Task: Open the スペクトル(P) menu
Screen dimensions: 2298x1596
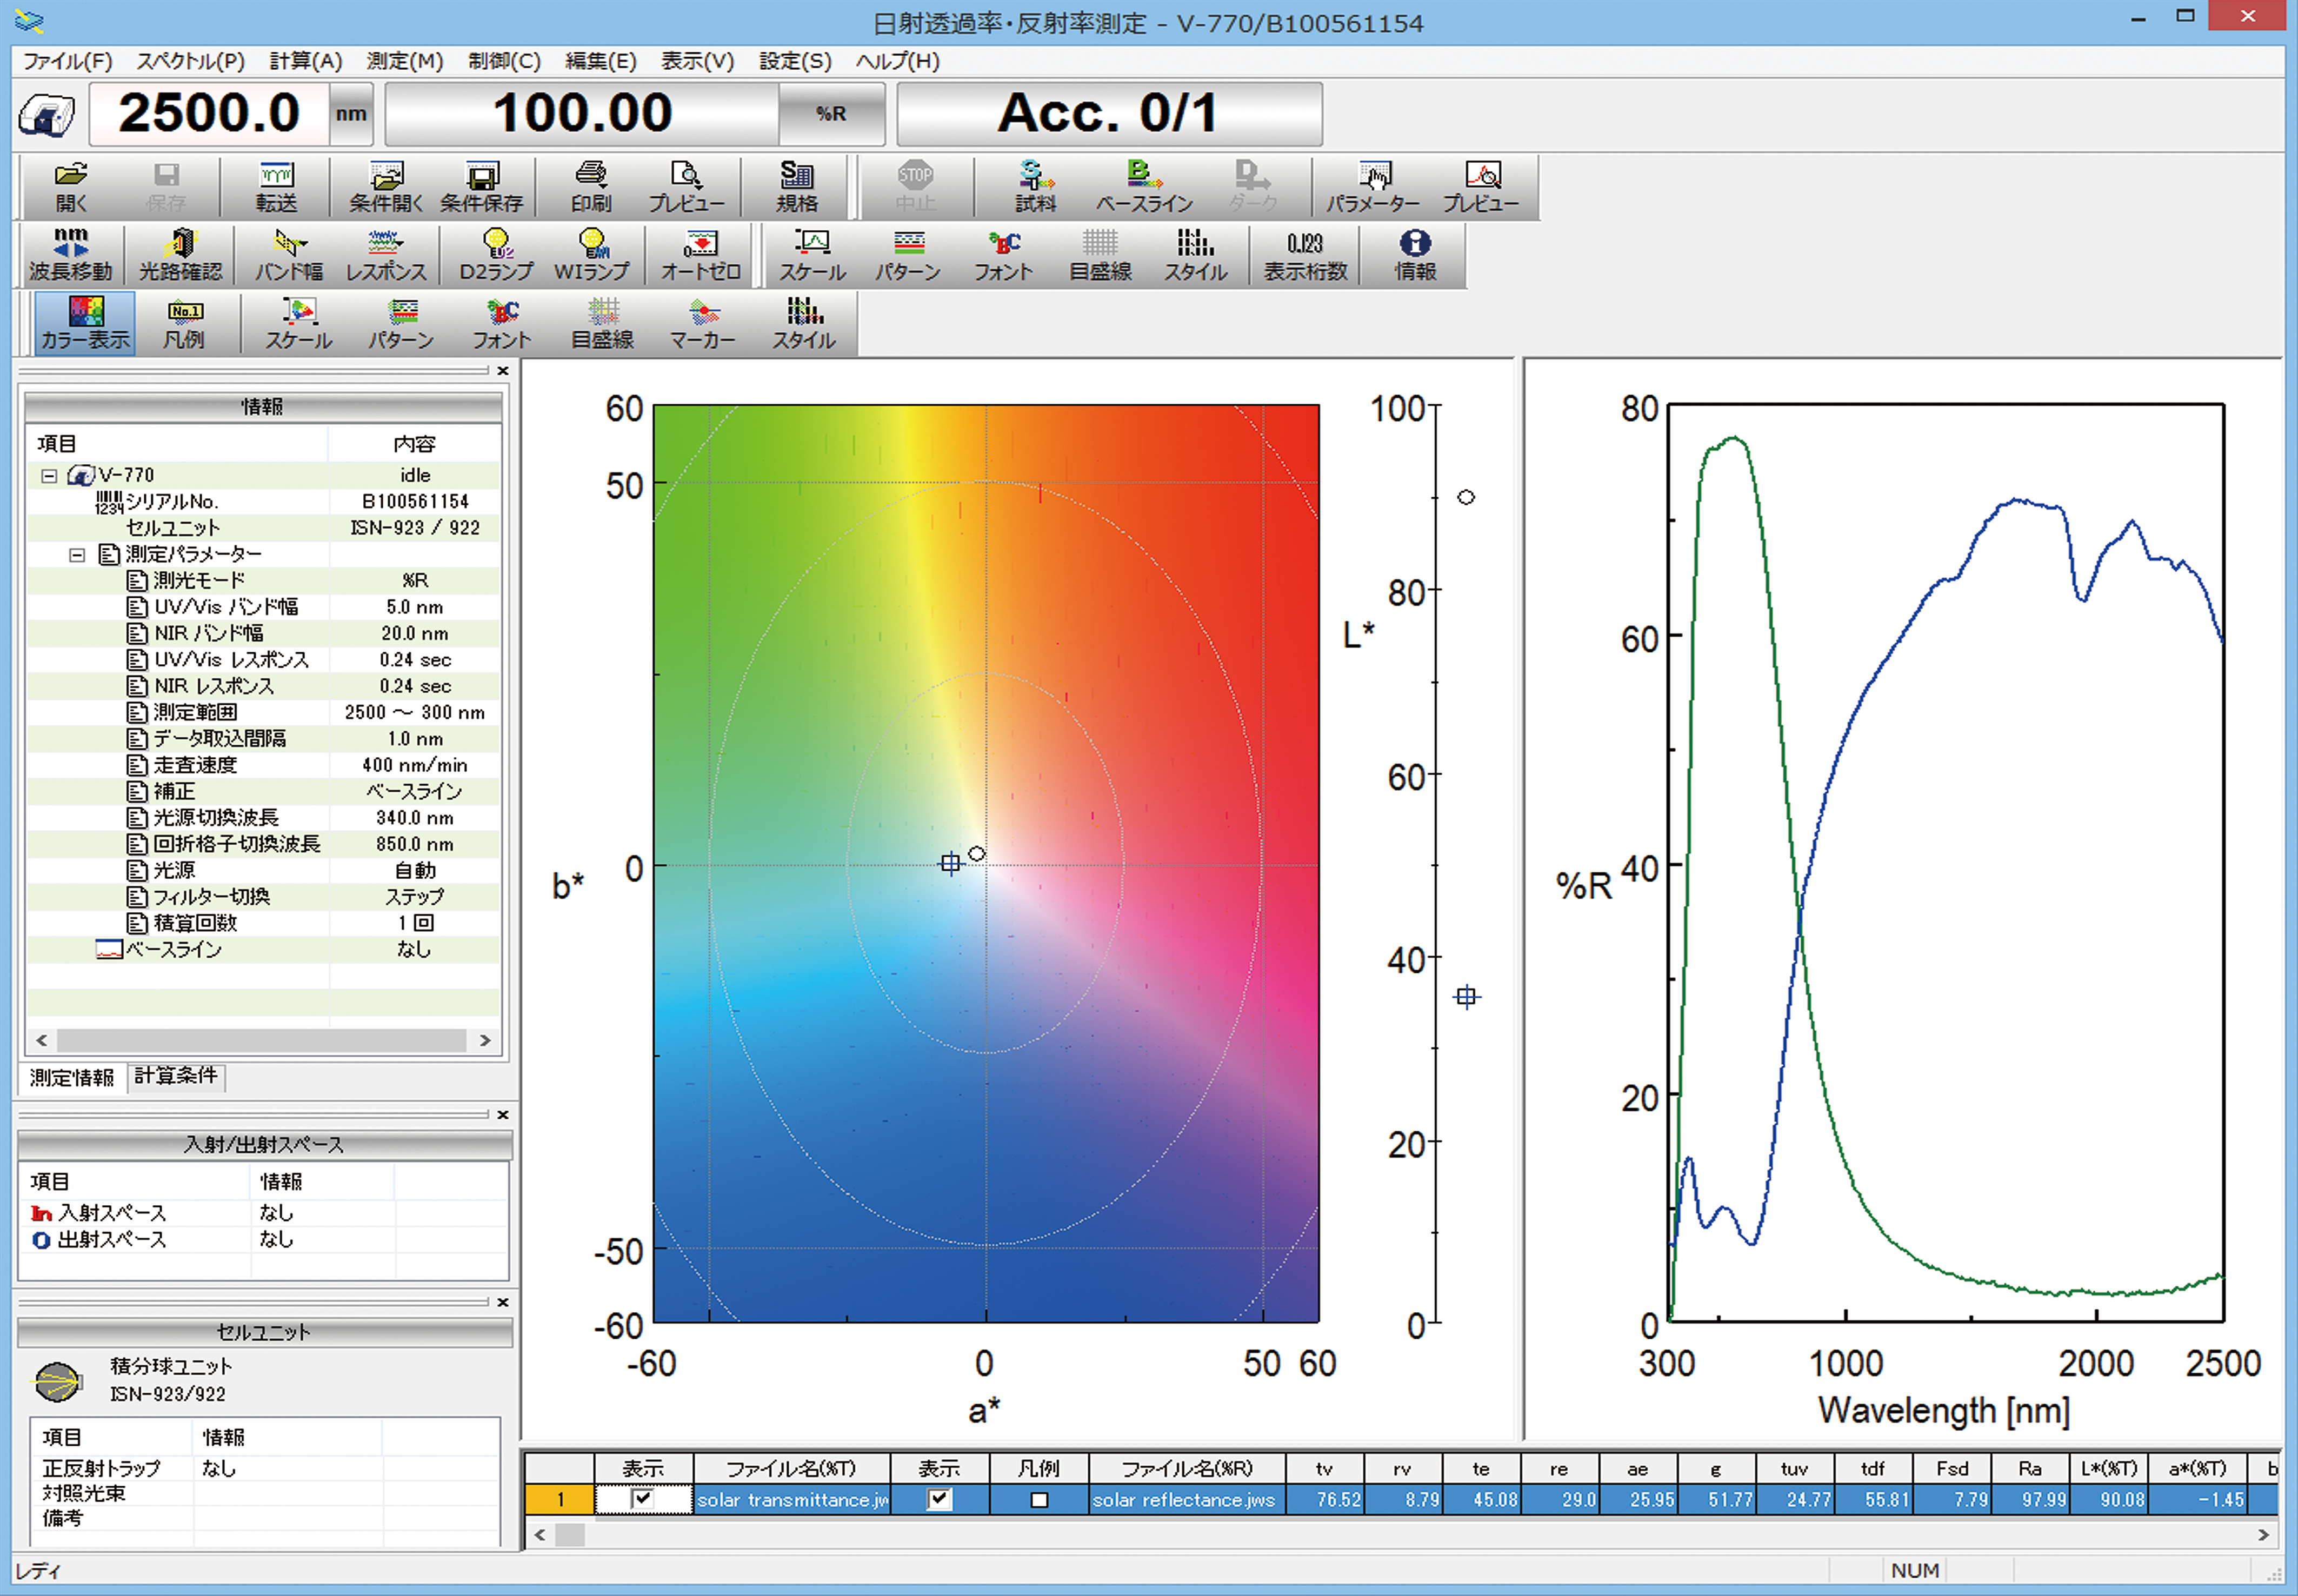Action: tap(190, 61)
